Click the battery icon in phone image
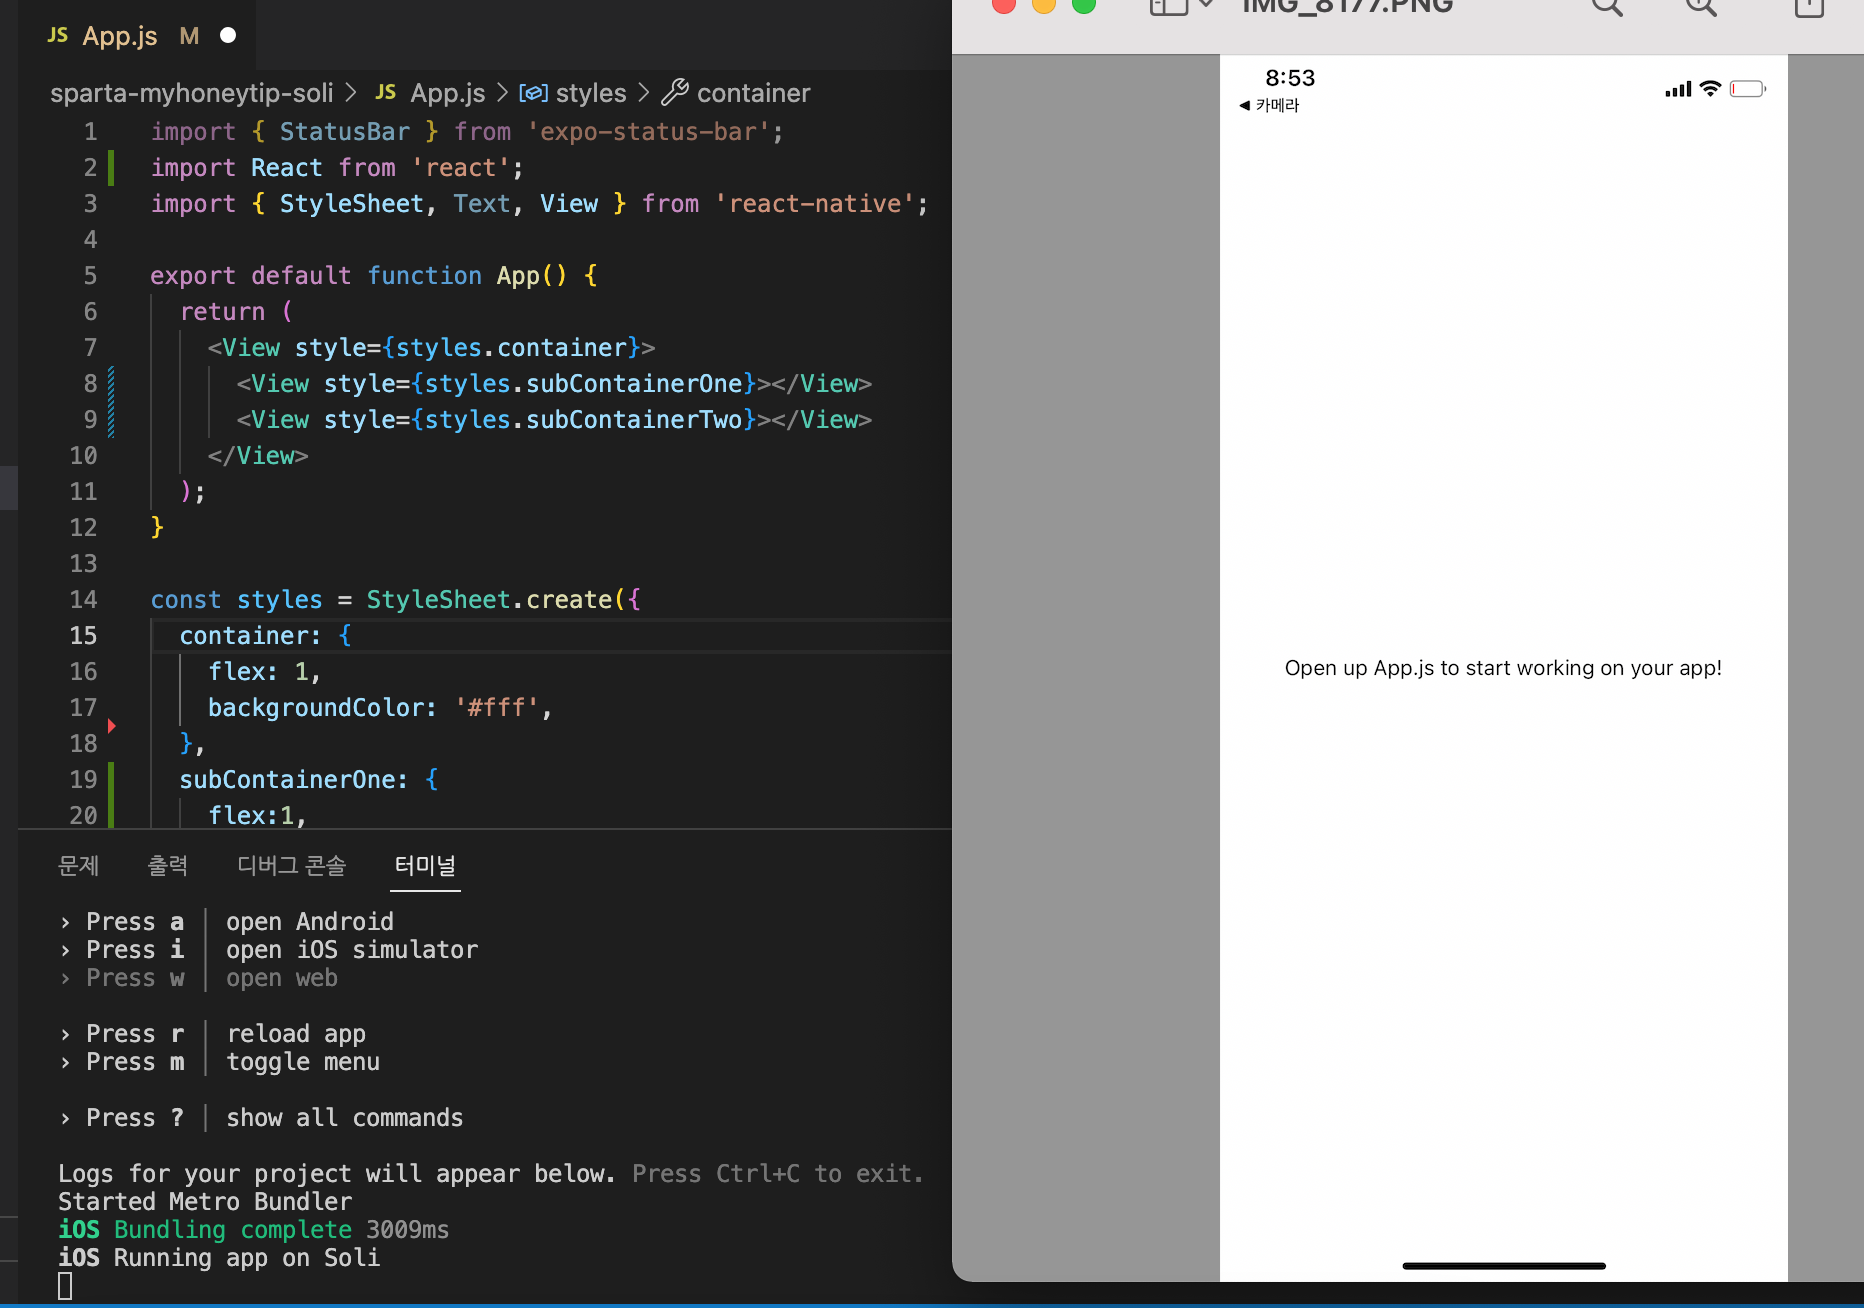The width and height of the screenshot is (1864, 1308). coord(1748,89)
